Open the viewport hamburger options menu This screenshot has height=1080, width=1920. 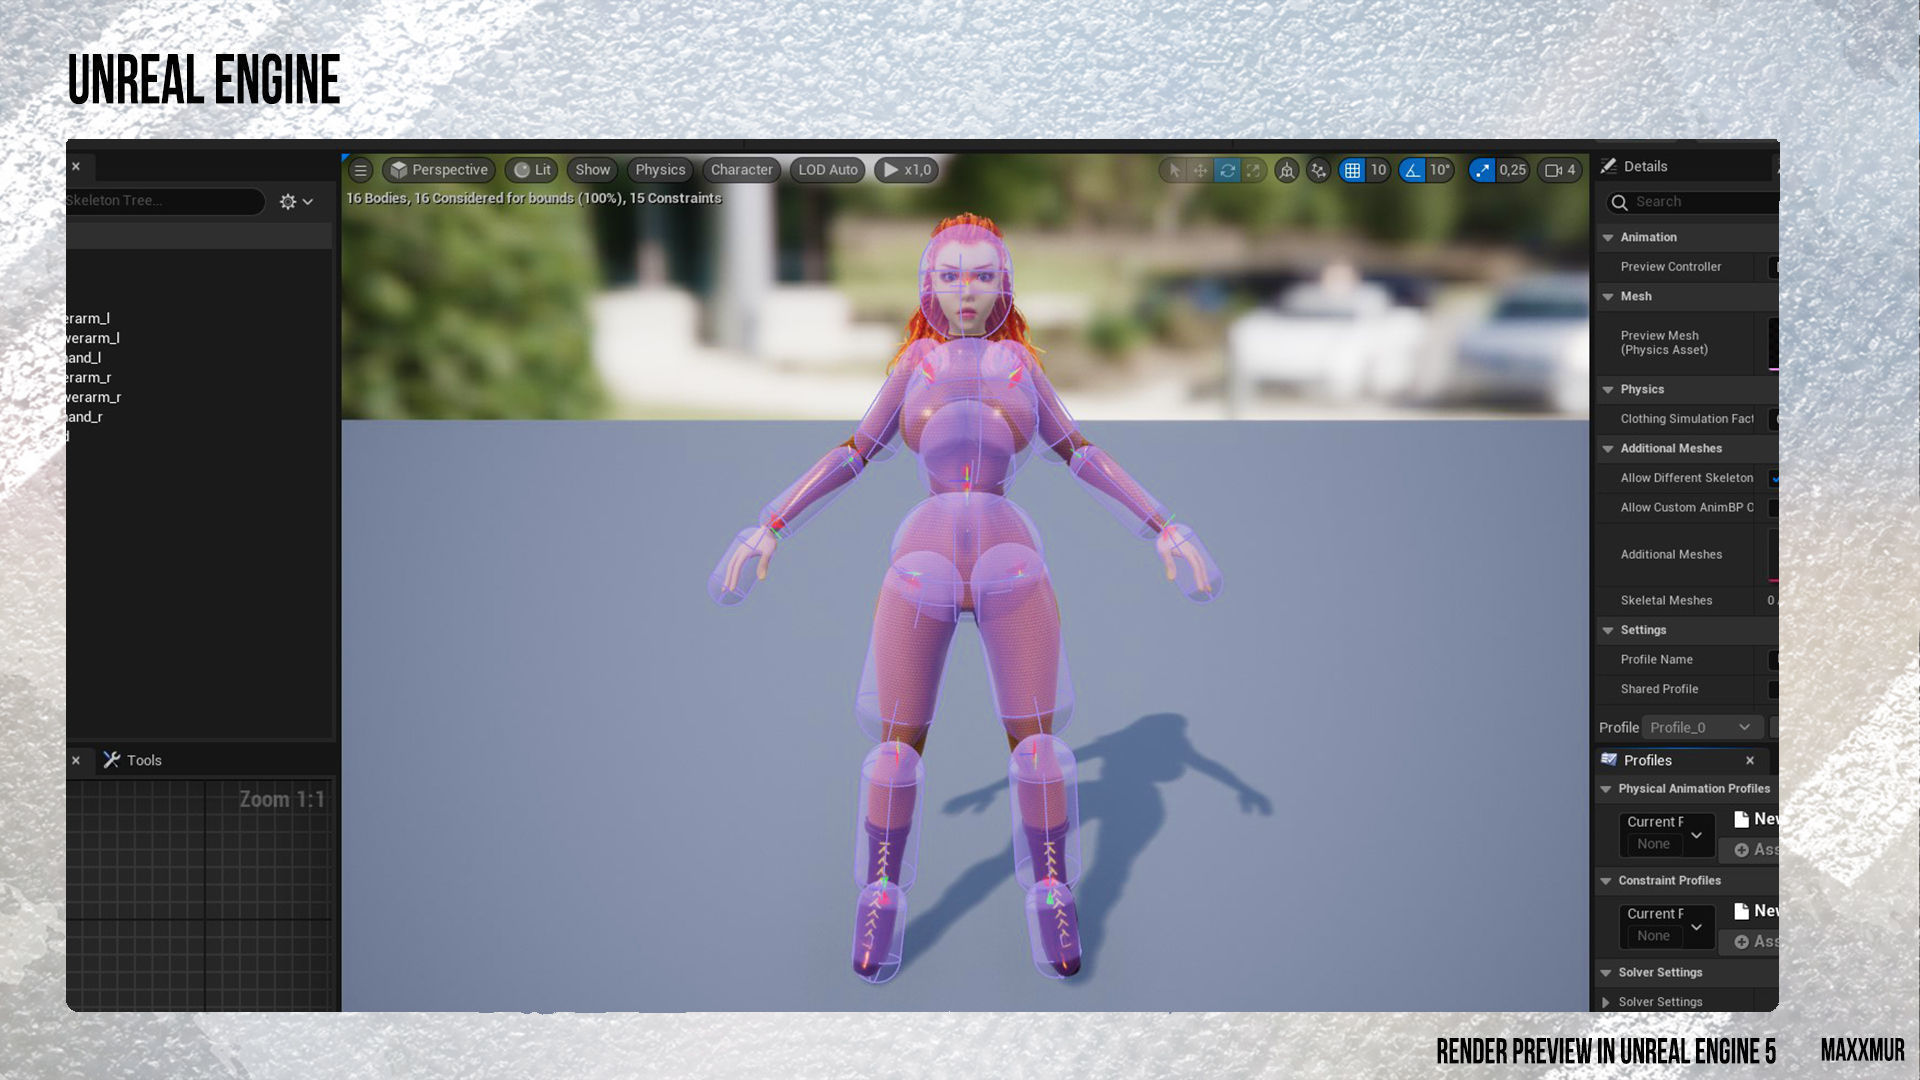361,170
